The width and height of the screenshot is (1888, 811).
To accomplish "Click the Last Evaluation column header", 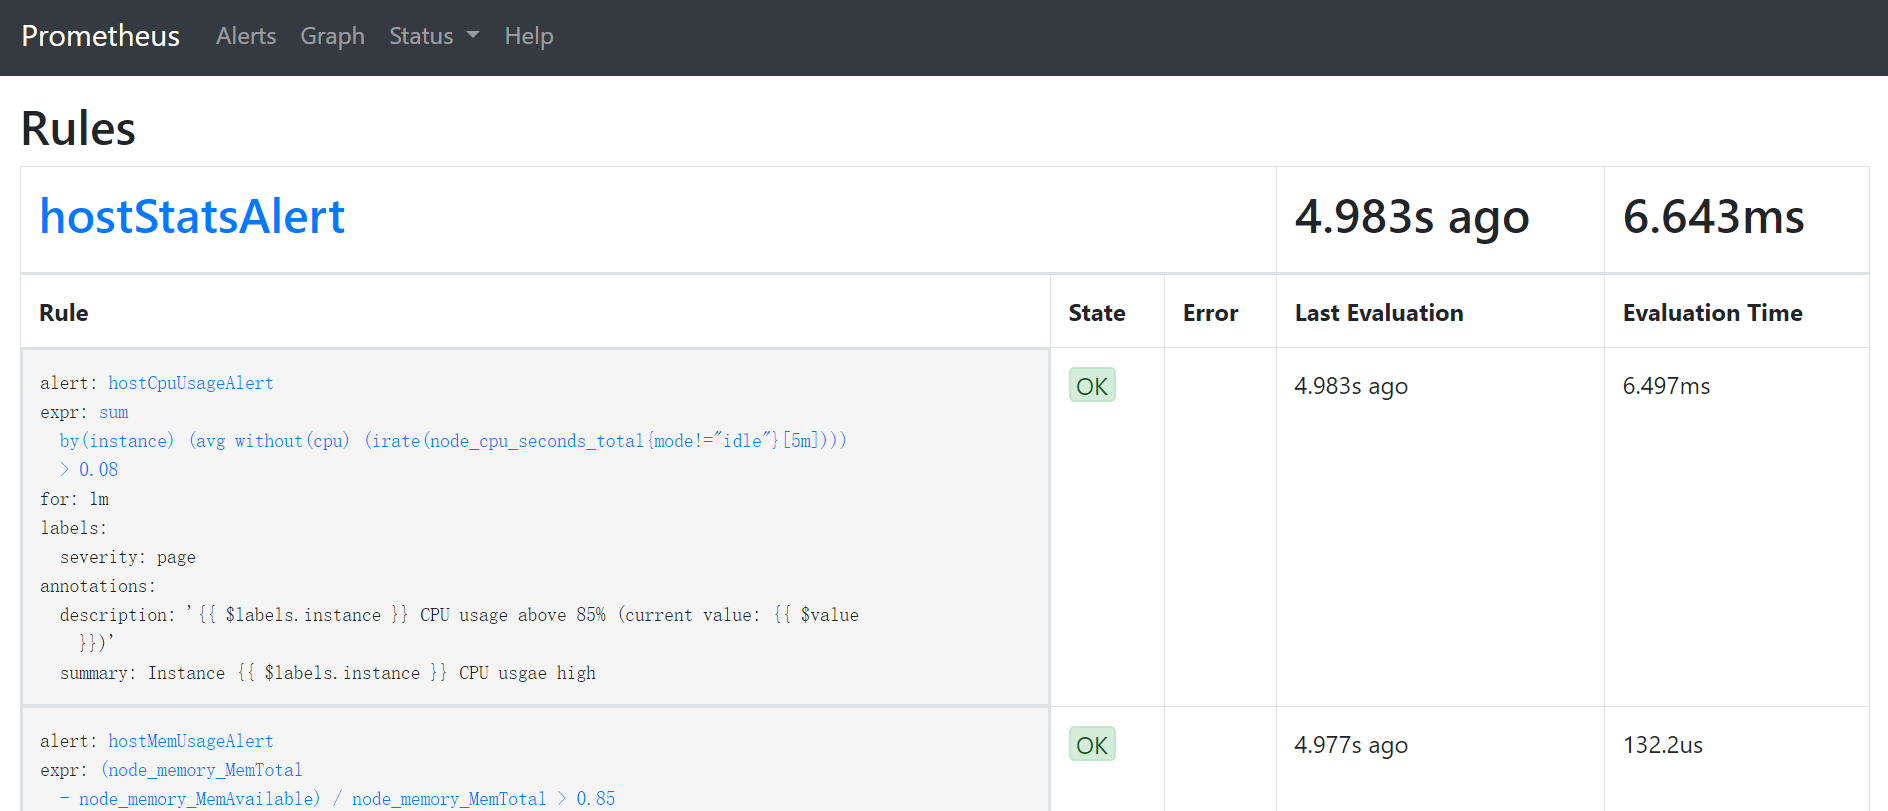I will tap(1378, 313).
